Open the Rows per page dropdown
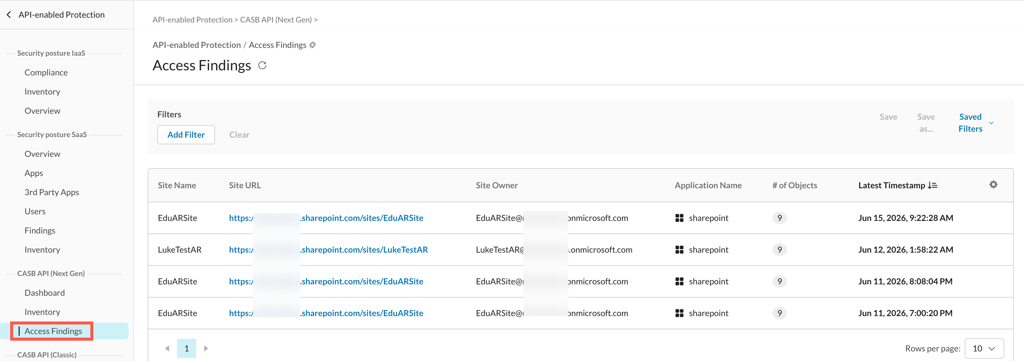The height and width of the screenshot is (361, 1024). click(985, 349)
